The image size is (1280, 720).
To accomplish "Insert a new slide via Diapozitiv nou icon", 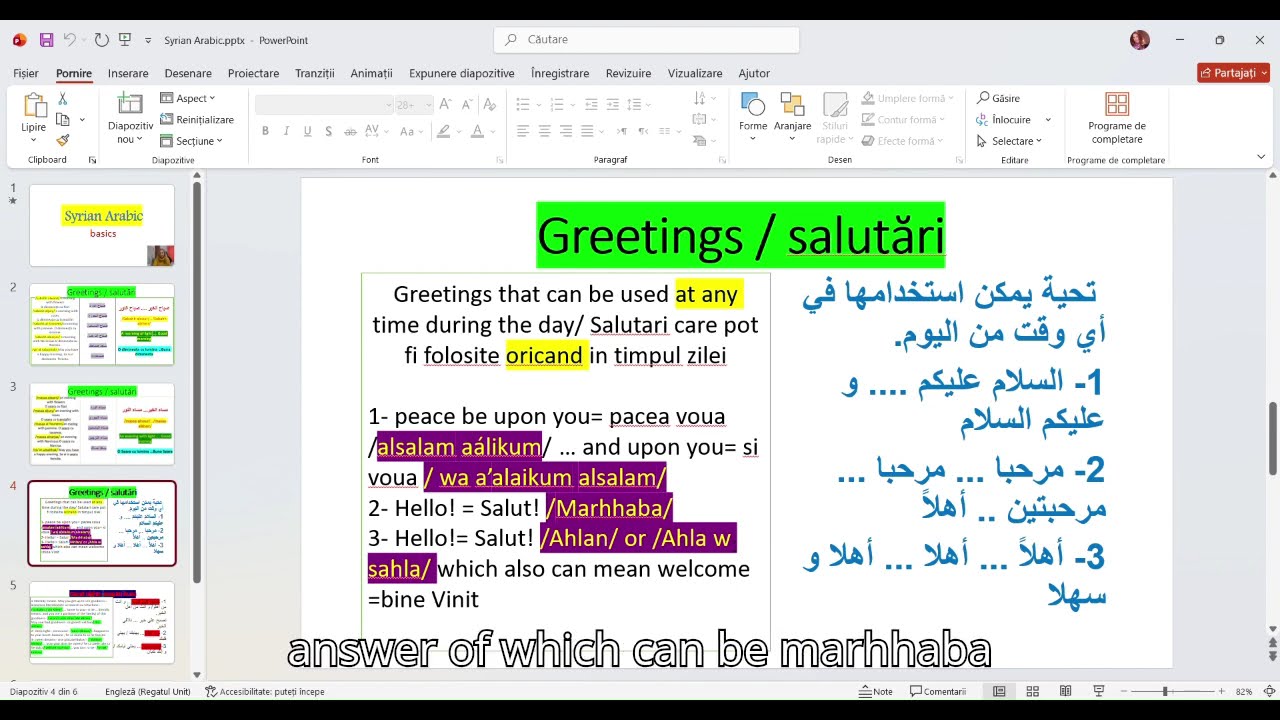I will click(130, 104).
